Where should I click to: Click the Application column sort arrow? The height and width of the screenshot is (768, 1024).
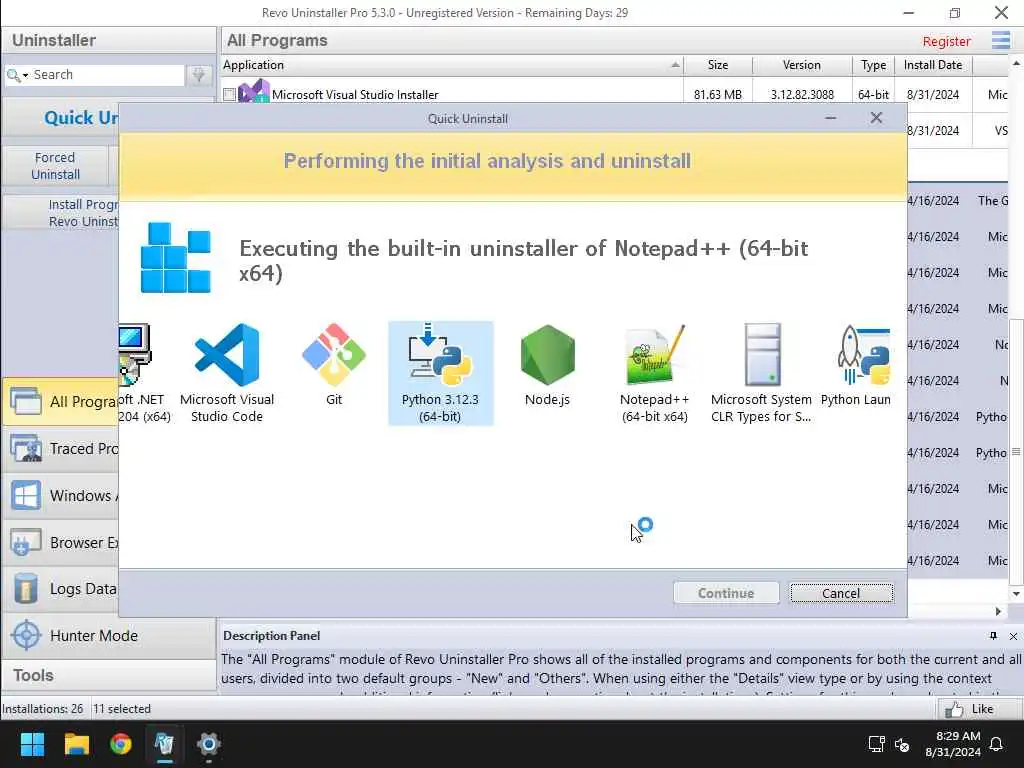click(675, 65)
